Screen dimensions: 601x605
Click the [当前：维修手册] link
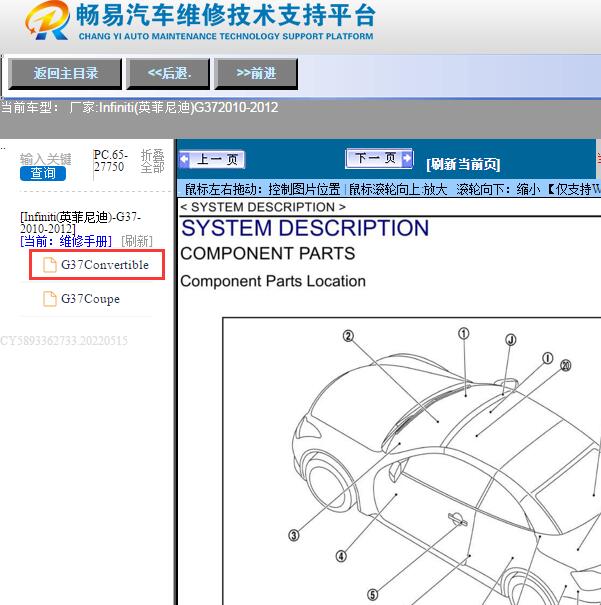[x=66, y=242]
